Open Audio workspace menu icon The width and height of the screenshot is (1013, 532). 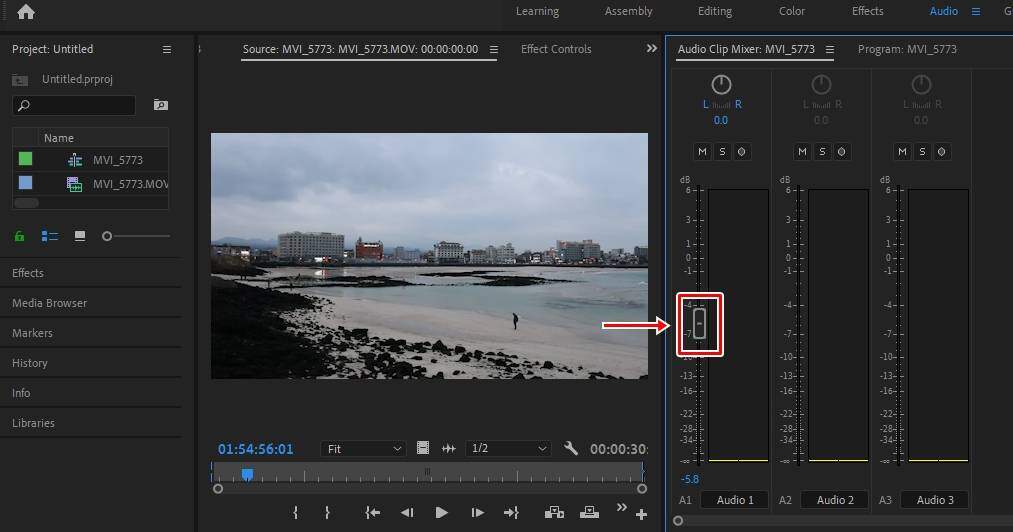pos(976,11)
